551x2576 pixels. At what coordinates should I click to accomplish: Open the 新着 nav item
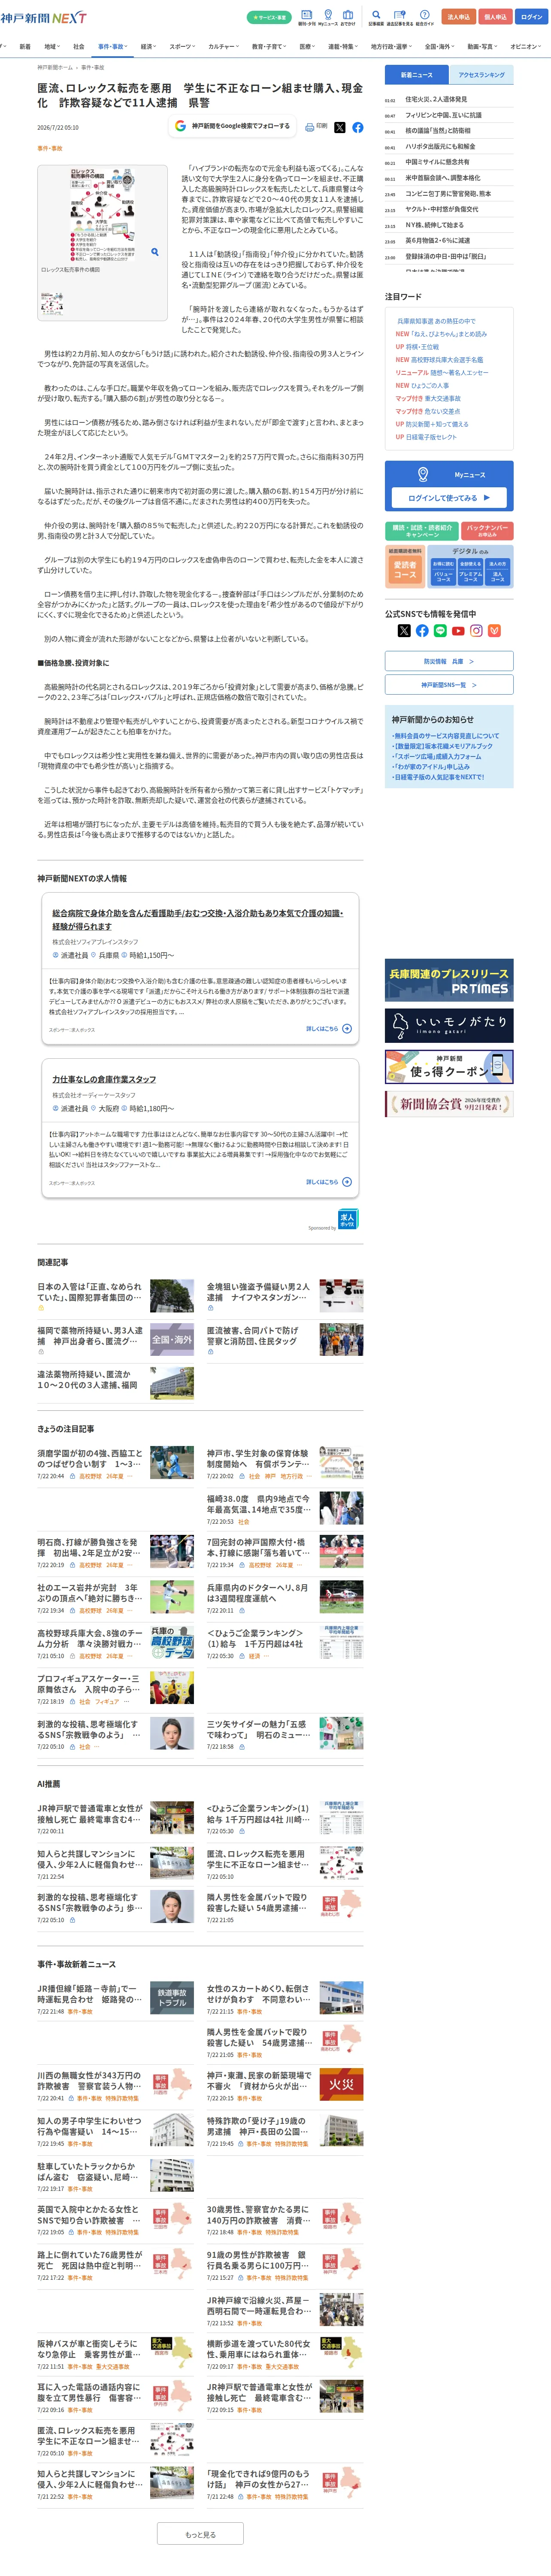[25, 46]
